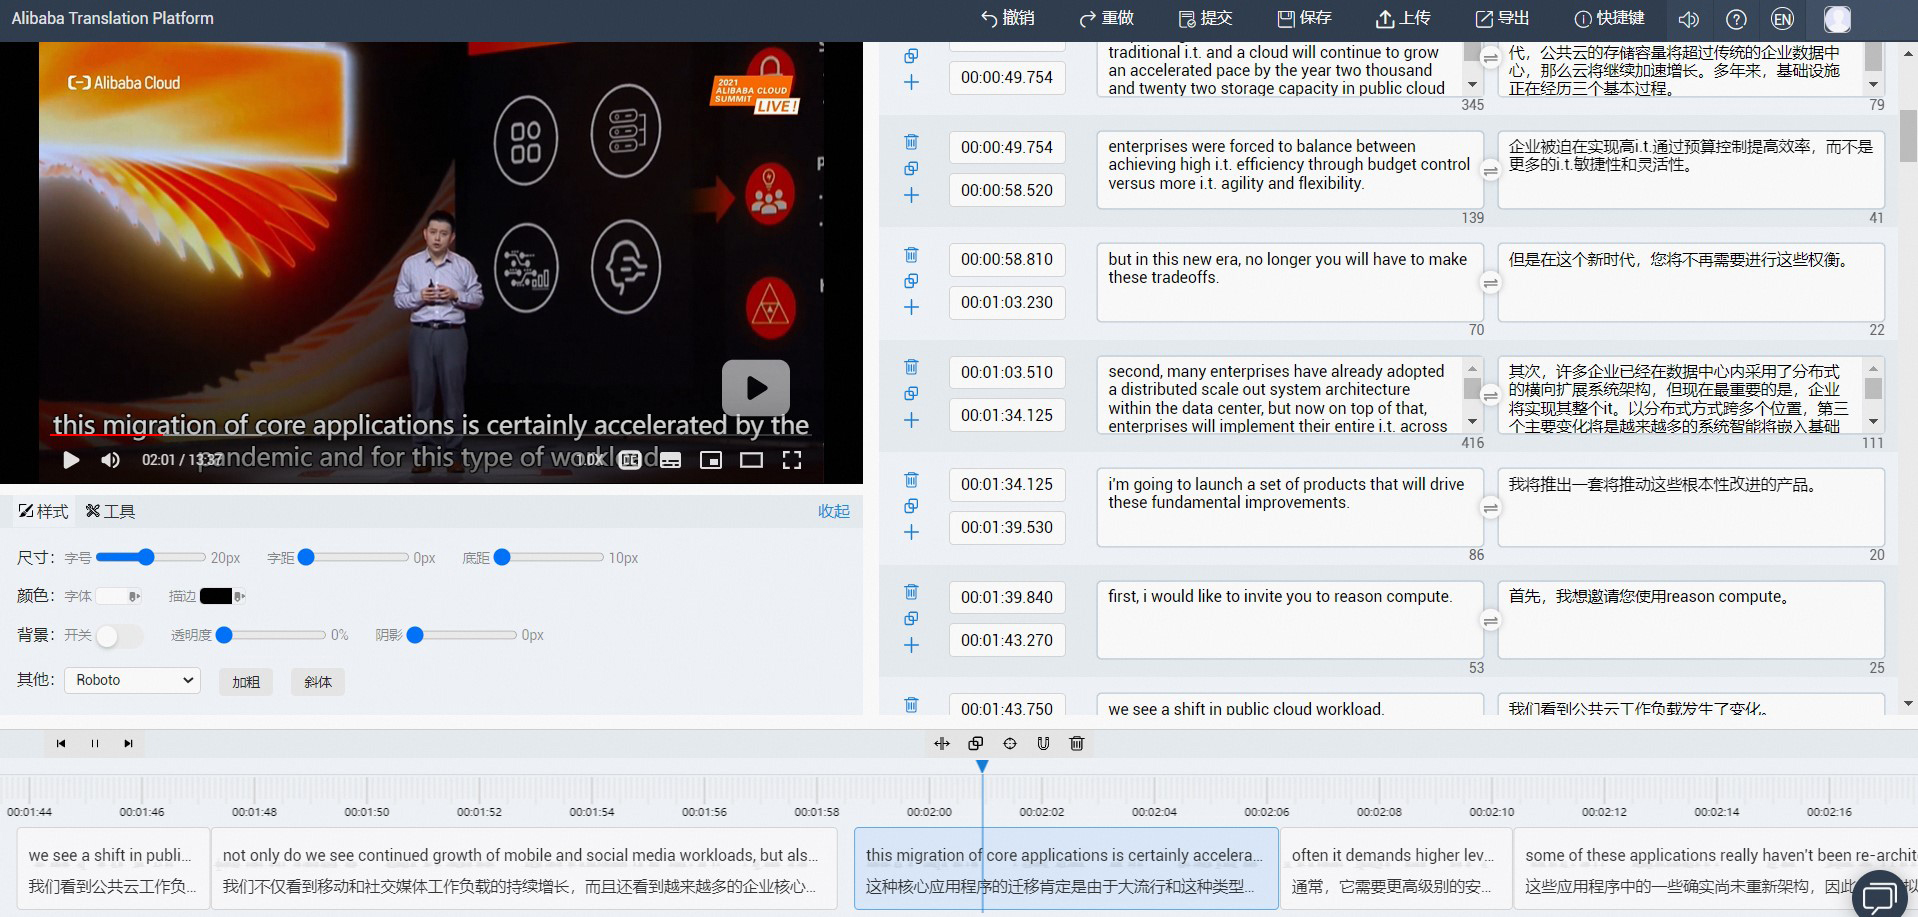Viewport: 1918px width, 917px height.
Task: Swap source and translation for 'i'm going to launch'
Action: pos(1490,508)
